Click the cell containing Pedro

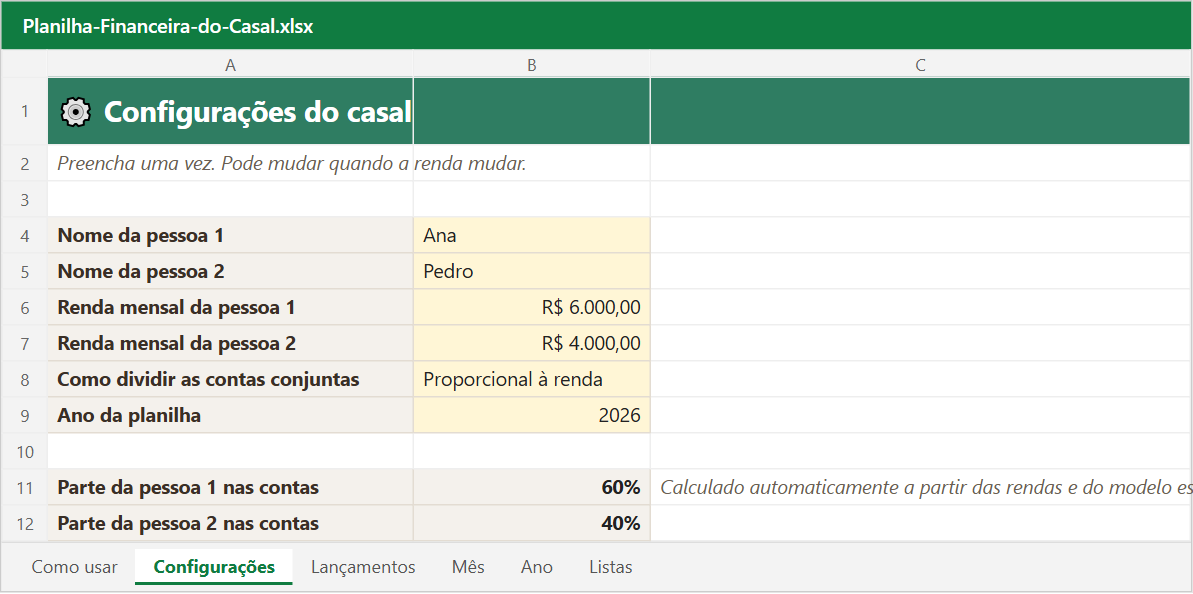[x=532, y=272]
